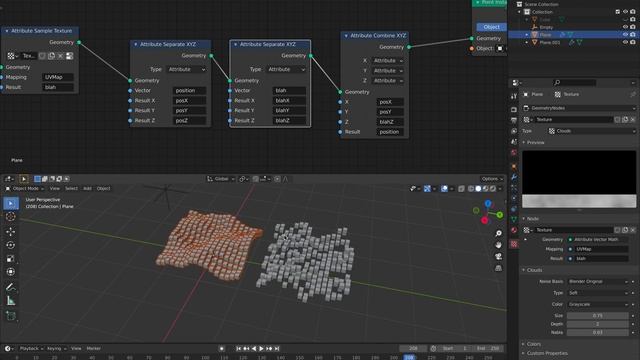Viewport: 640px width, 360px height.
Task: Open the timeline Marker menu
Action: click(93, 349)
